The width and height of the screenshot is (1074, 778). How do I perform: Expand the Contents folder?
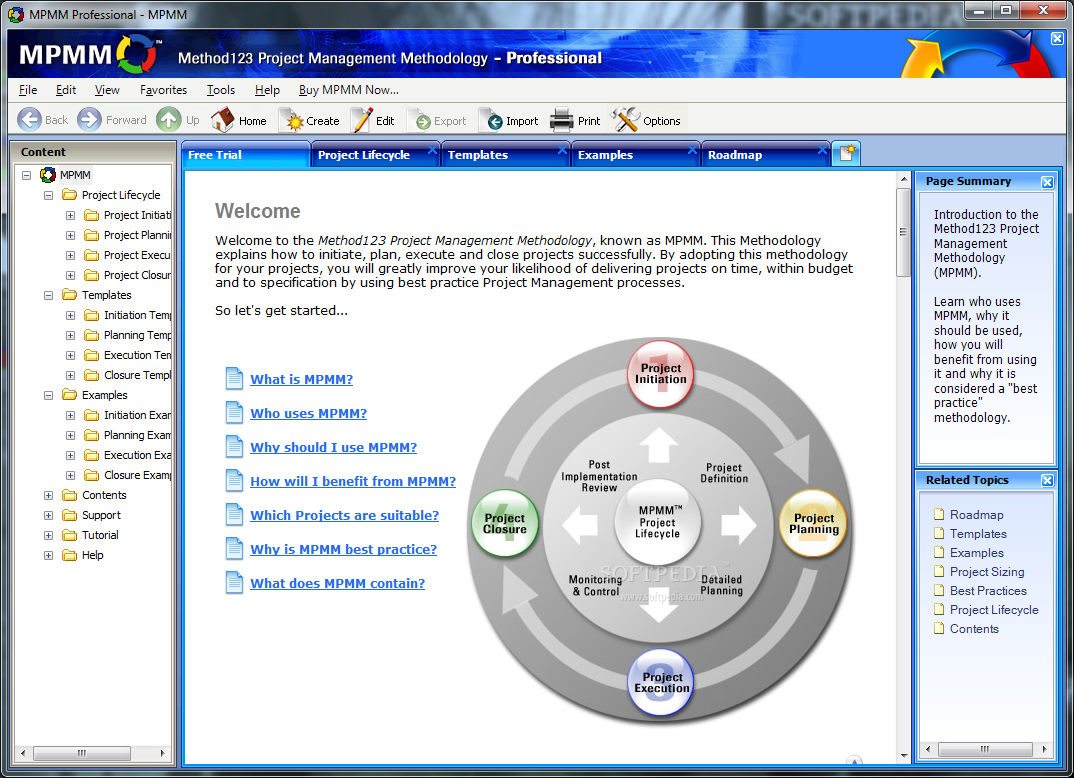[49, 495]
